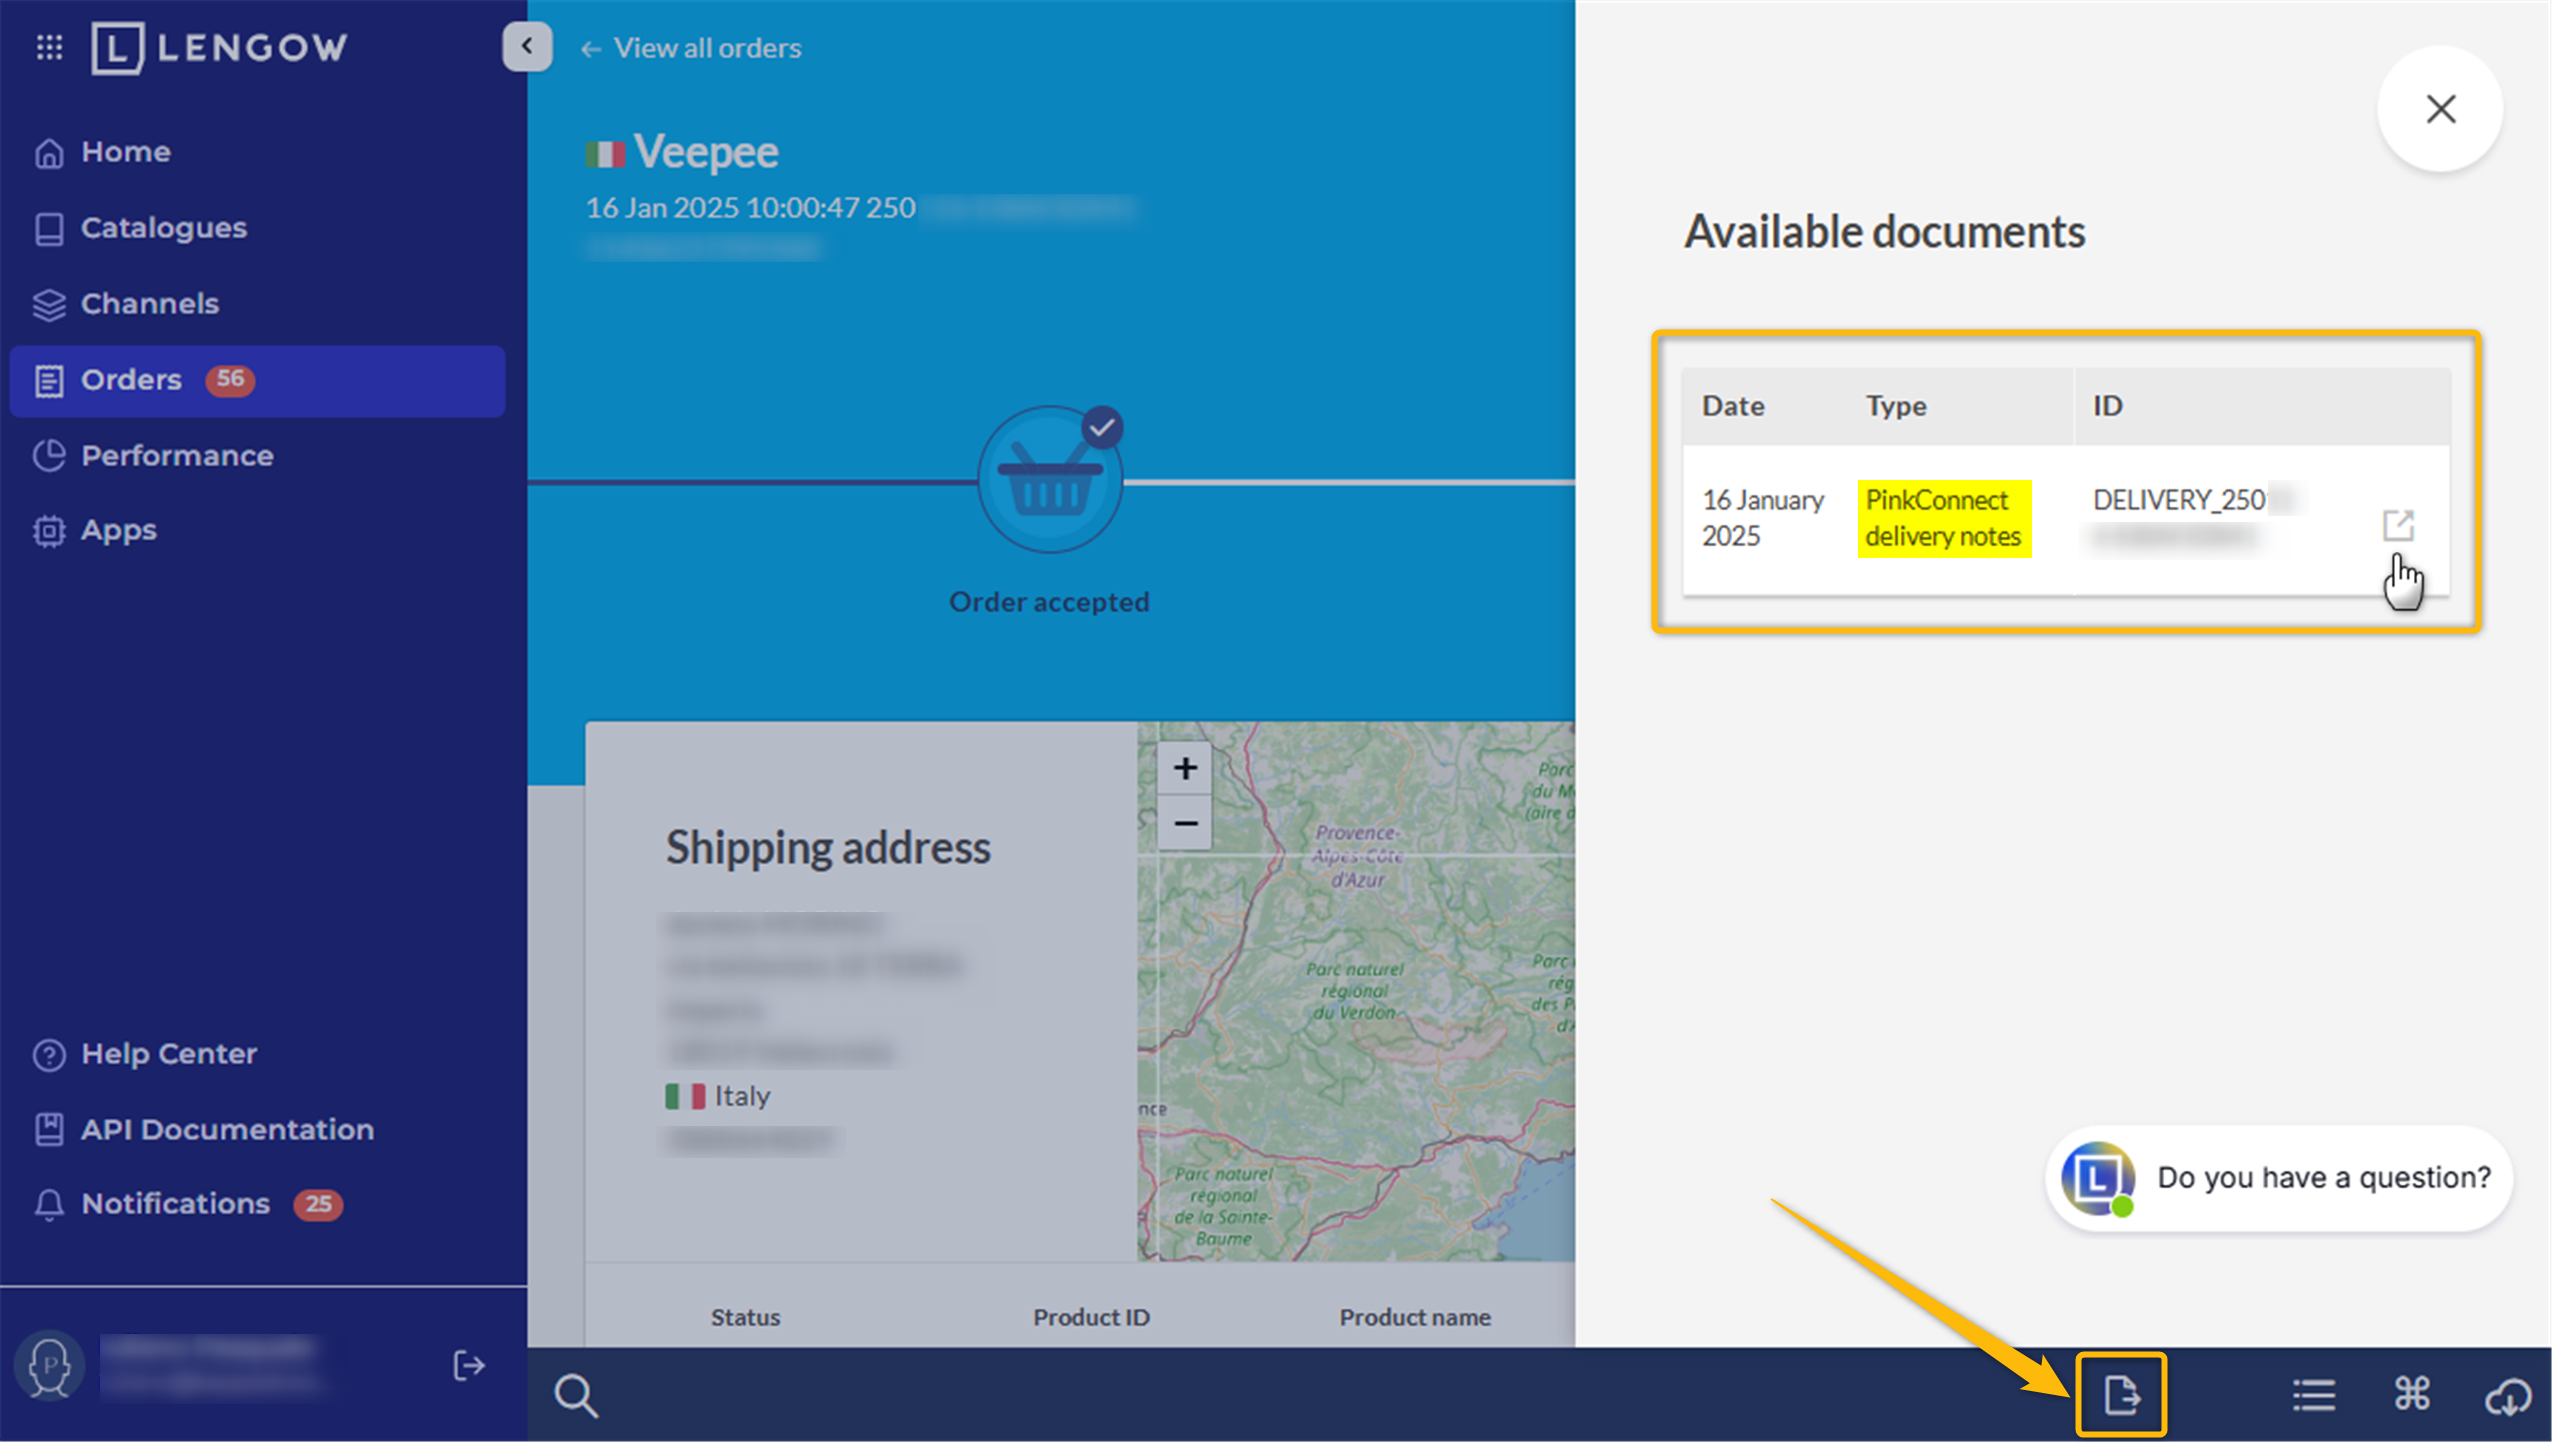
Task: Click the search magnifier icon
Action: (x=576, y=1396)
